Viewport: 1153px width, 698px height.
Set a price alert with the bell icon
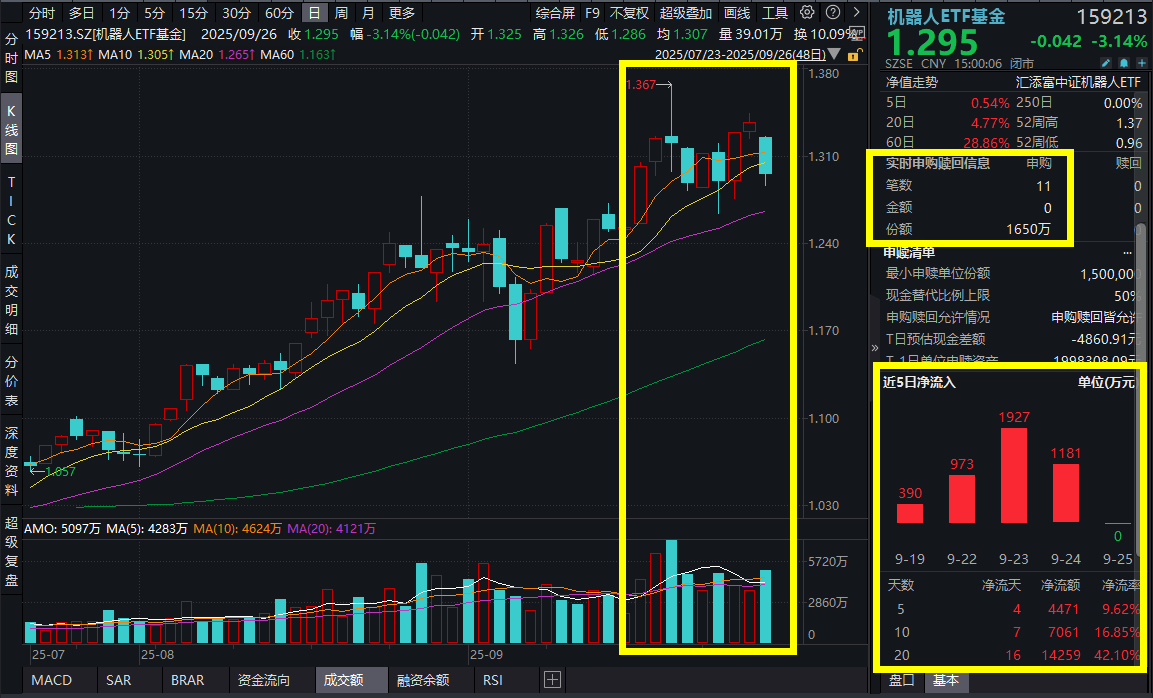[x=1124, y=64]
